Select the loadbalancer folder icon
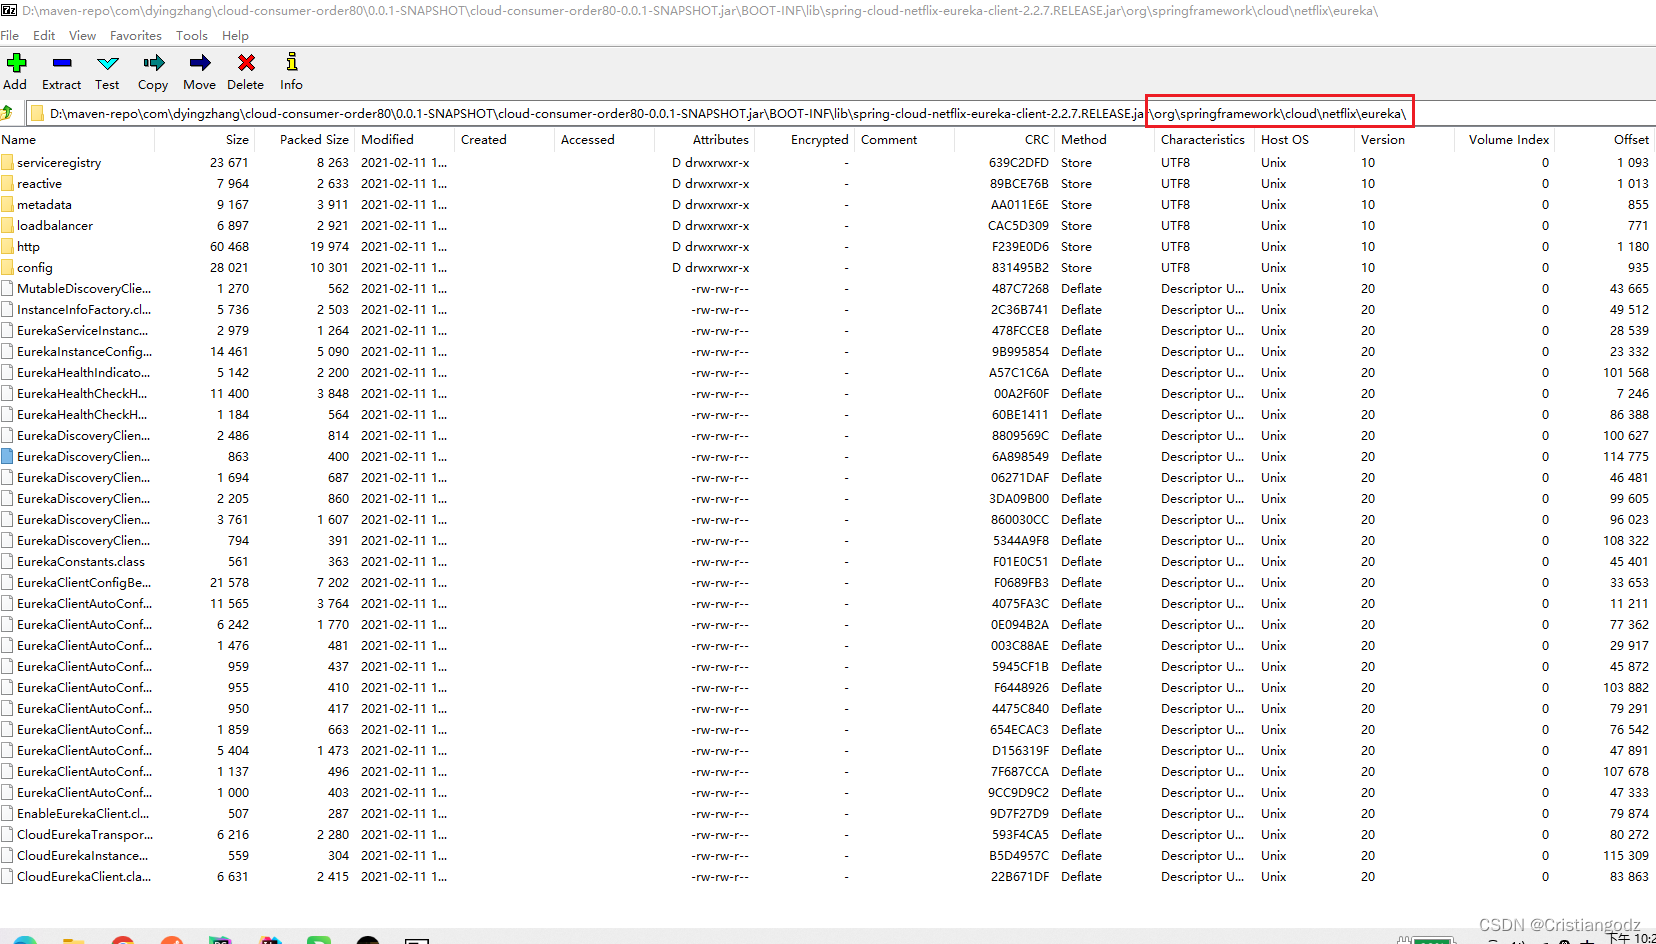1656x944 pixels. [x=8, y=226]
